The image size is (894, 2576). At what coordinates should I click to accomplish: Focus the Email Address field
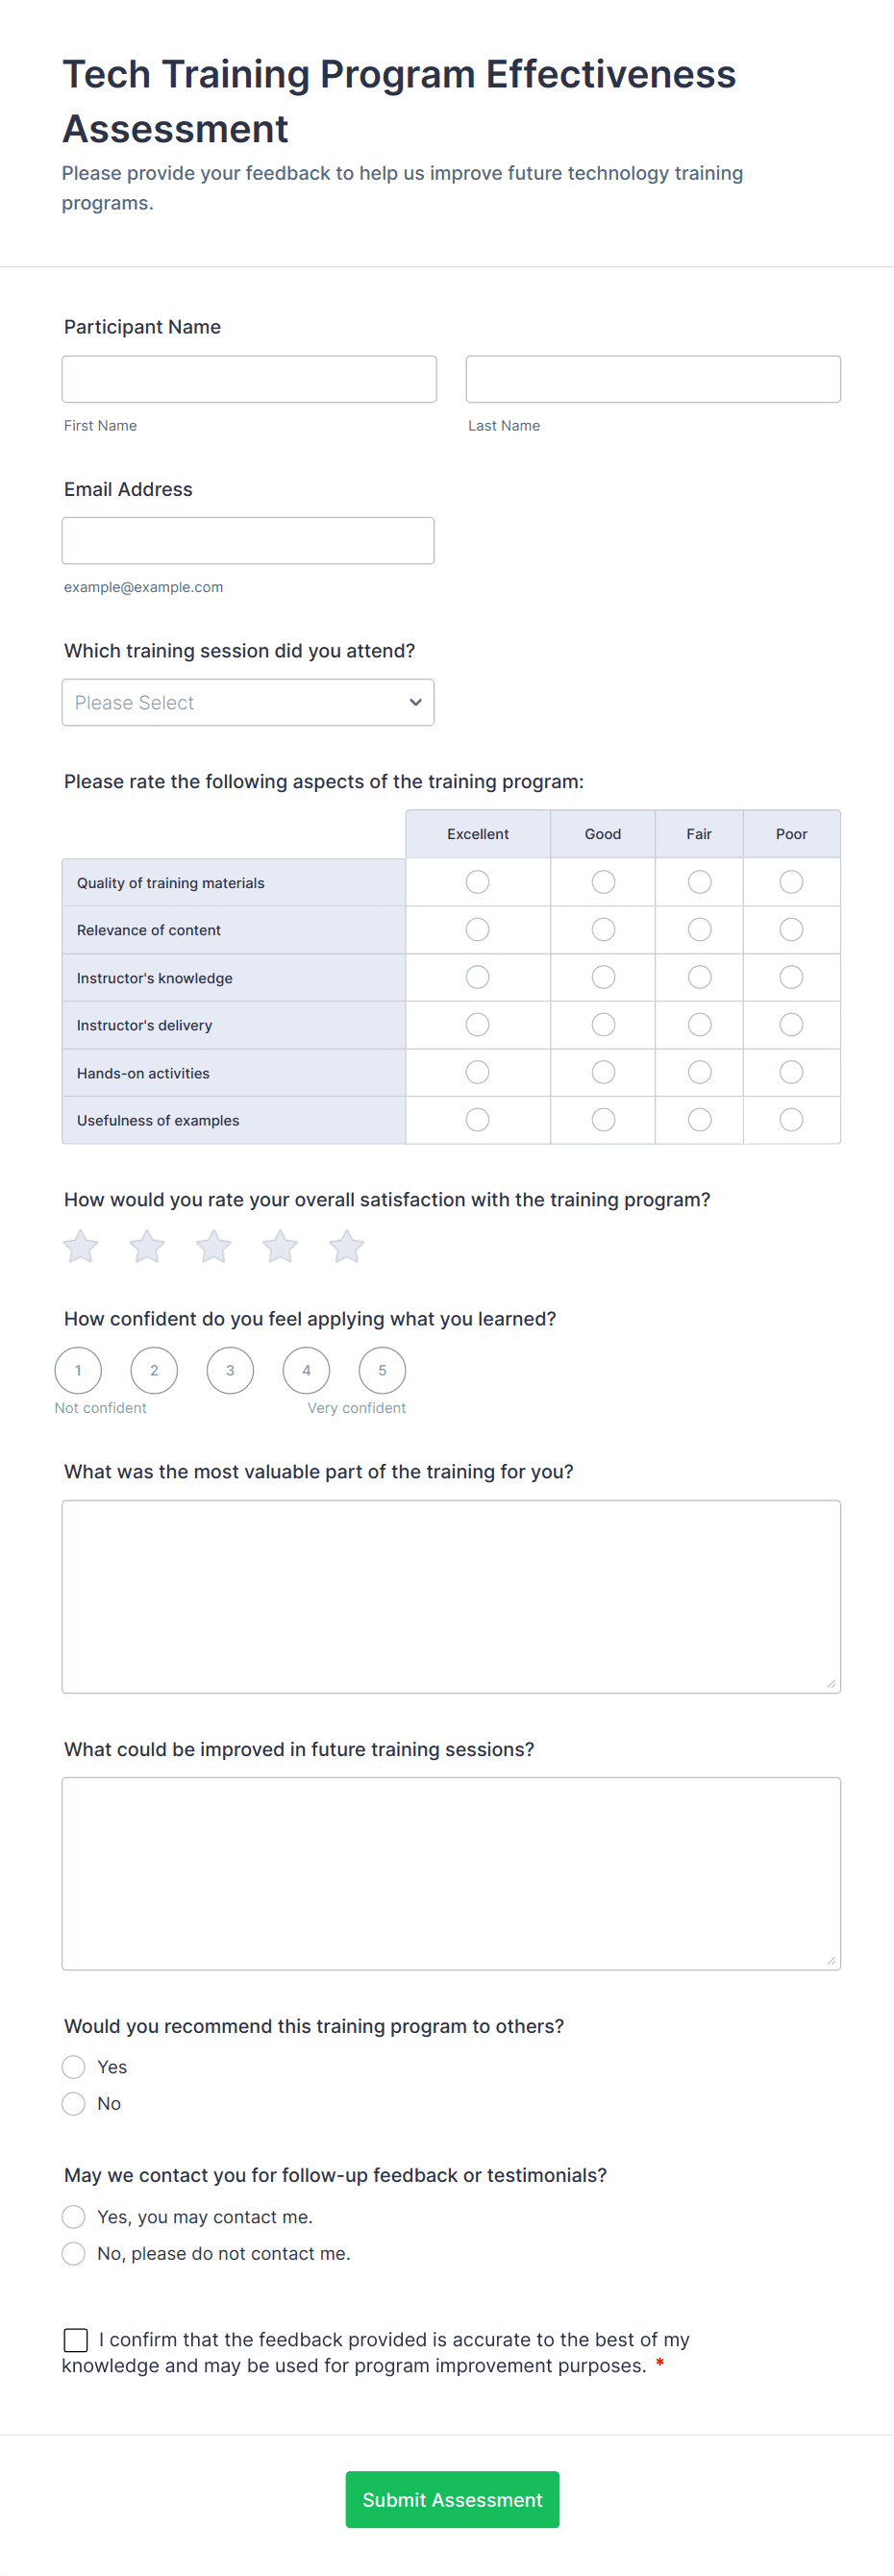click(x=247, y=540)
